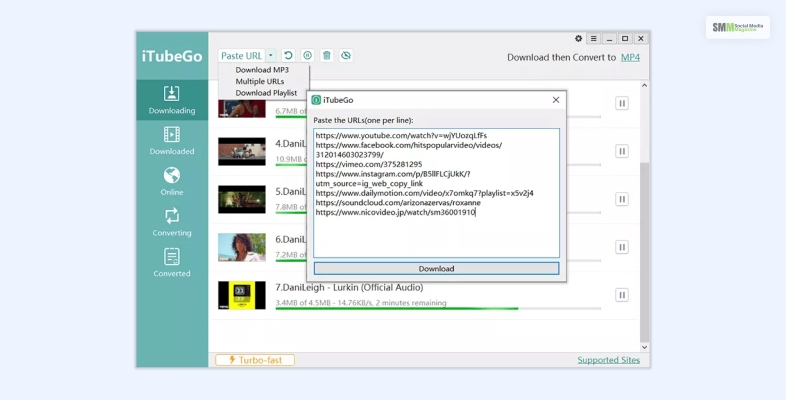Click the dailymotion.com URL line

pyautogui.click(x=425, y=193)
